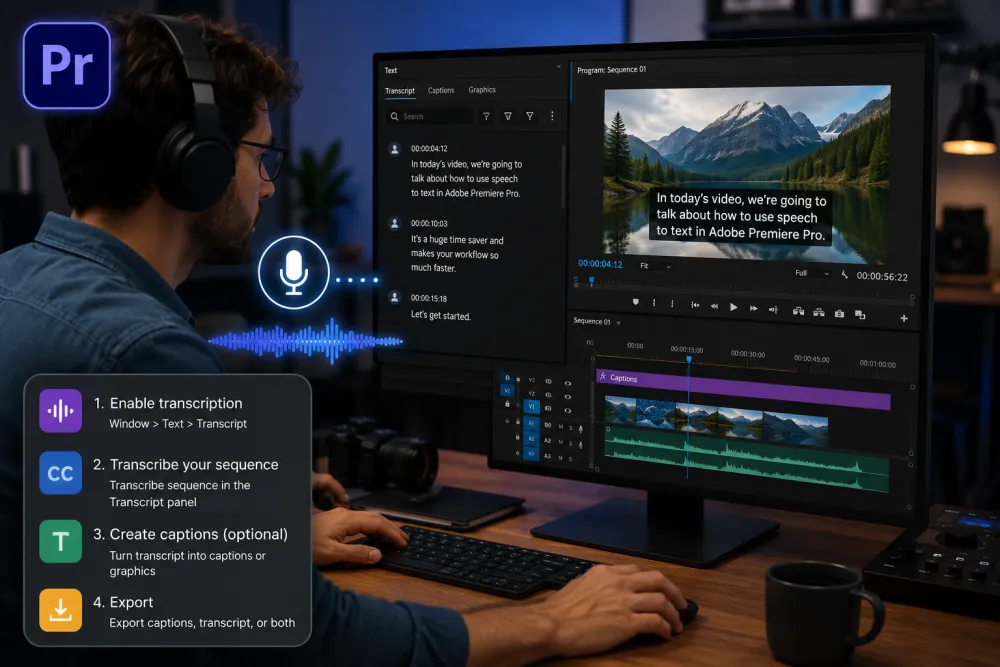Click the timeline playhead marker
Image resolution: width=1000 pixels, height=667 pixels.
coord(689,360)
